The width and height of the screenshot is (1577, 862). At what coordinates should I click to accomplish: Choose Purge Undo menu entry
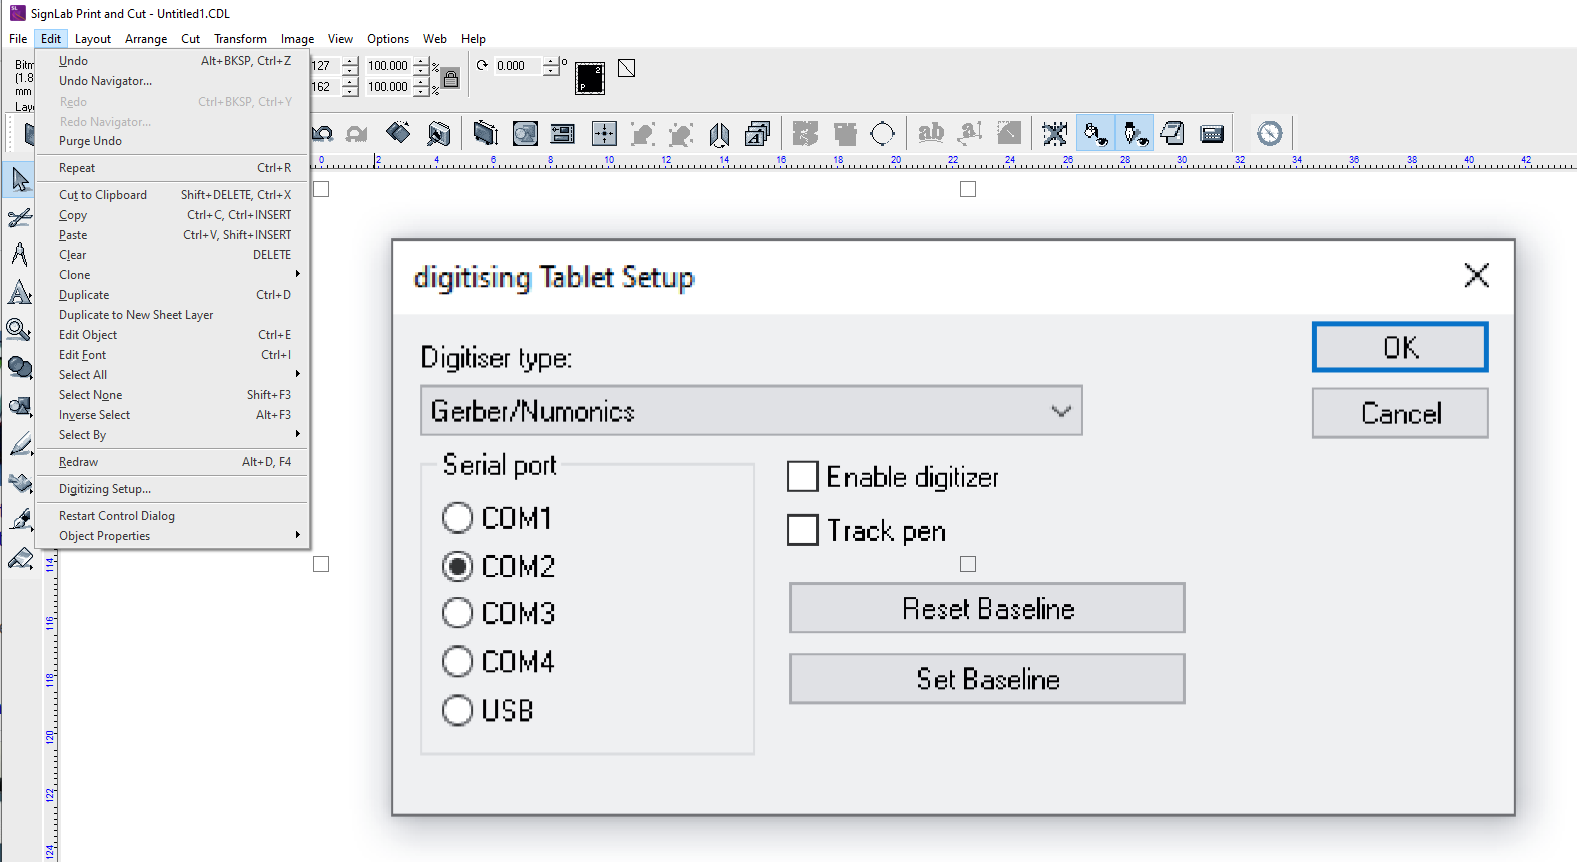pyautogui.click(x=172, y=141)
